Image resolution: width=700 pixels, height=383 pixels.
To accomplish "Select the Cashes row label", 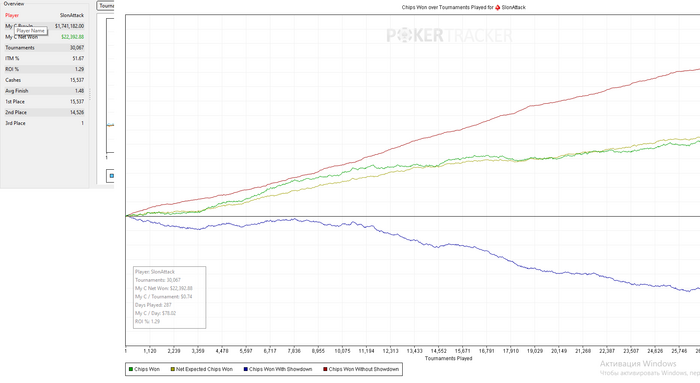I will click(13, 80).
